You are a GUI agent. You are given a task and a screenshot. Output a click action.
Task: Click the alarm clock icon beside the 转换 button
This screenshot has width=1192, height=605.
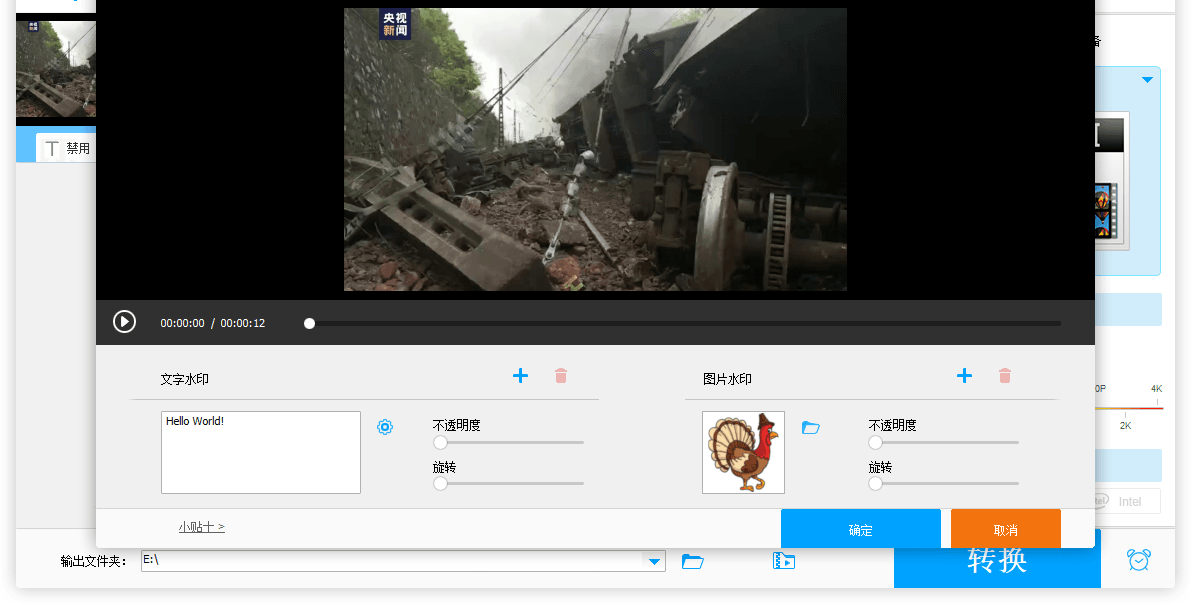point(1138,560)
